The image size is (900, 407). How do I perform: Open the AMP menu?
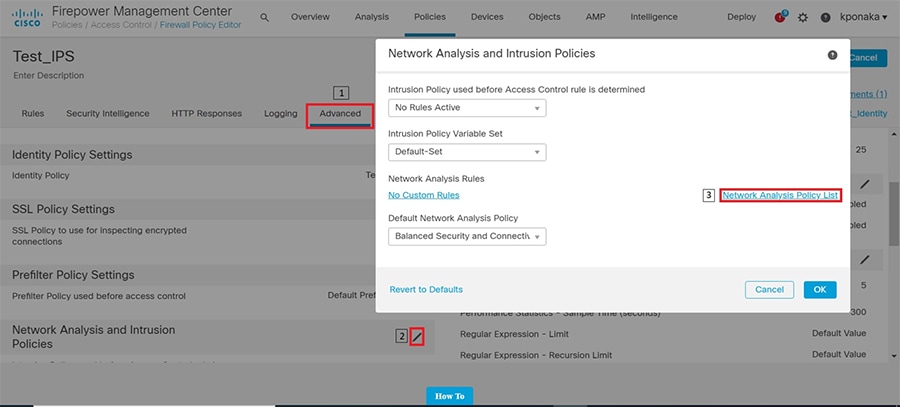click(596, 17)
